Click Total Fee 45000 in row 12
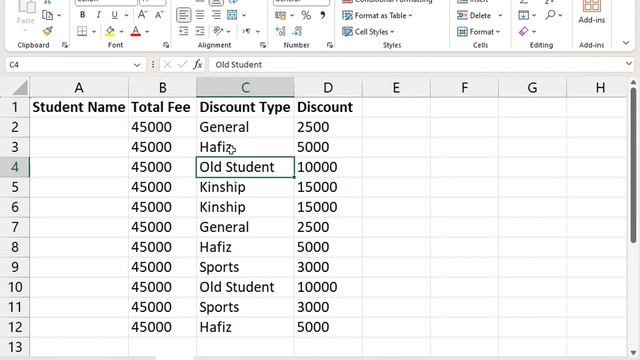 [162, 327]
